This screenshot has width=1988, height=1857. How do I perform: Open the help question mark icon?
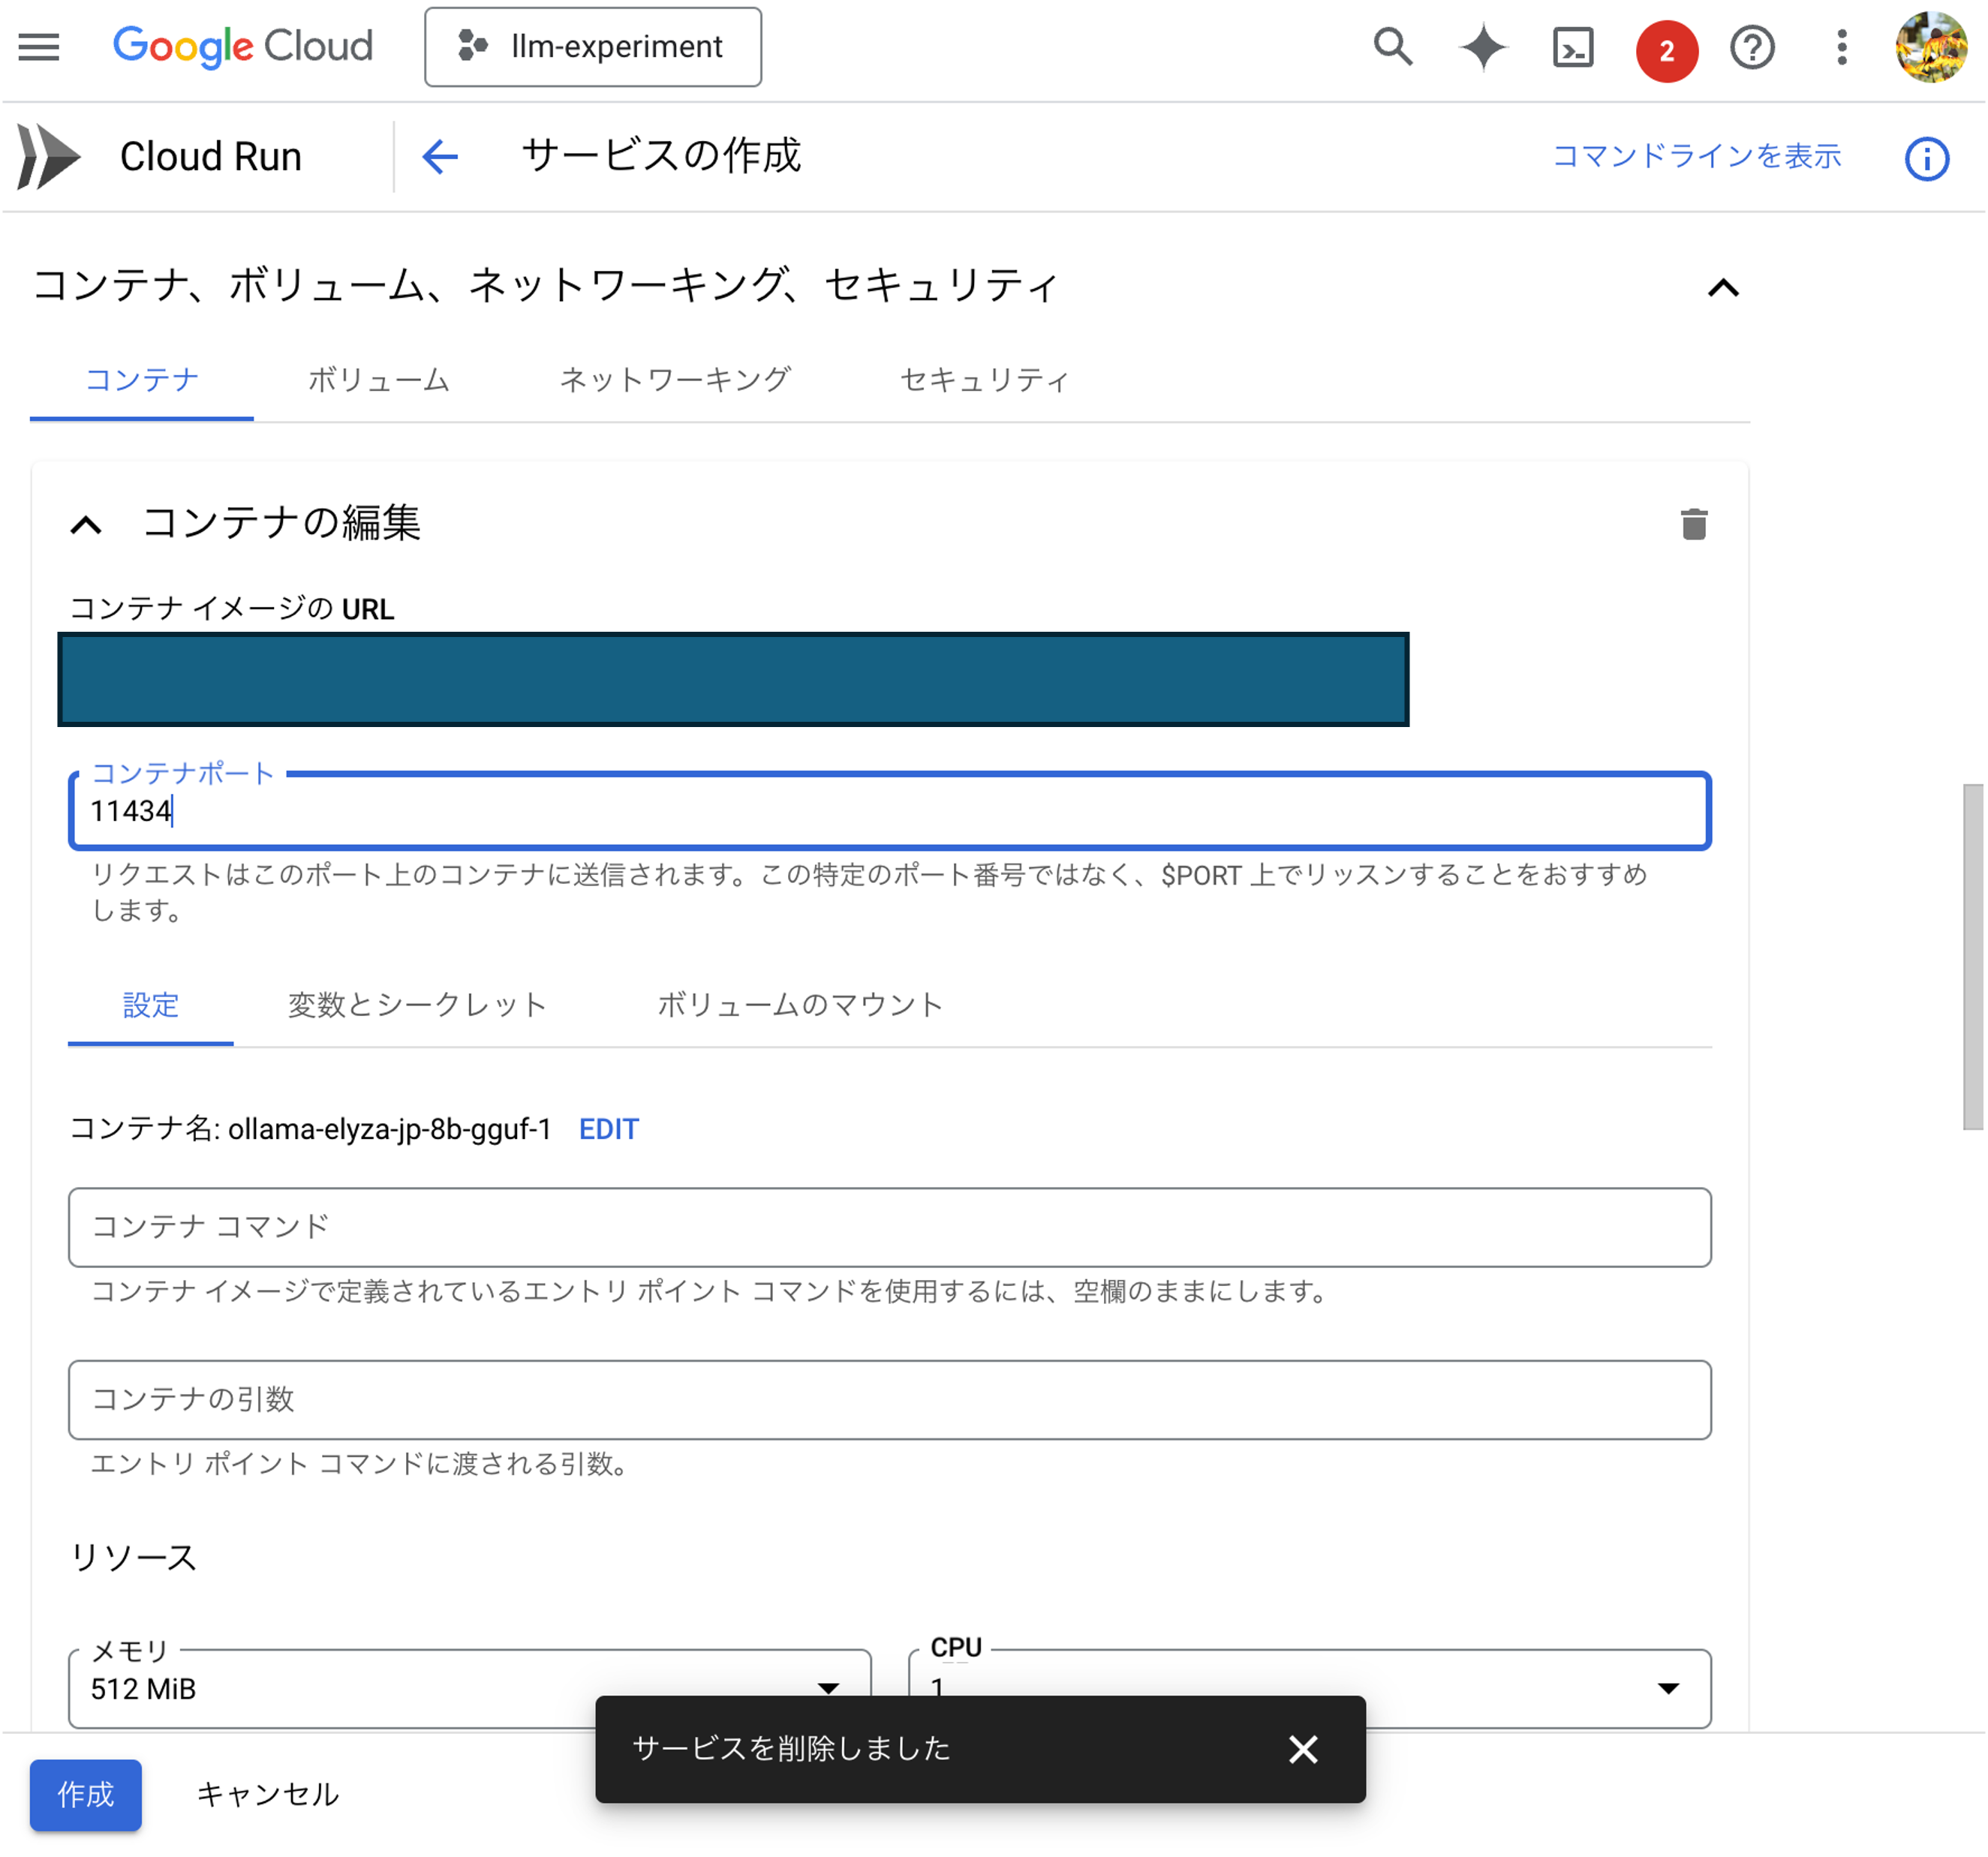(x=1752, y=47)
